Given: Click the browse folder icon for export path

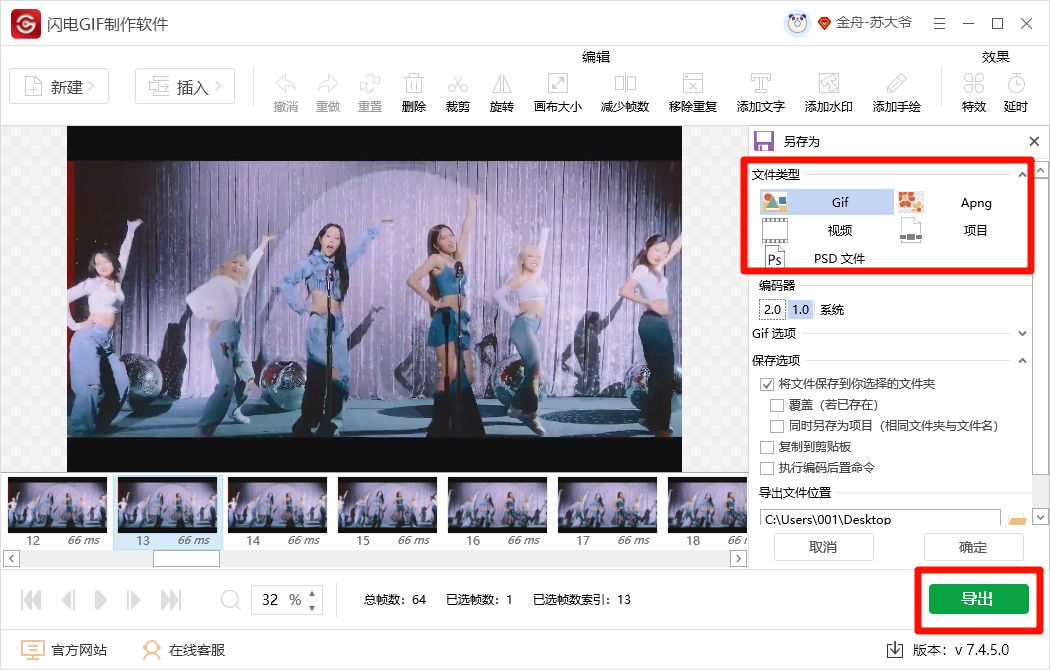Looking at the screenshot, I should [1017, 519].
